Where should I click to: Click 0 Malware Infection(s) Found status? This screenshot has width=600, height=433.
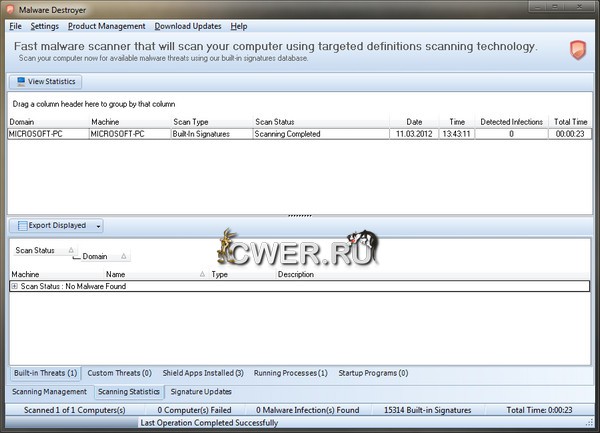308,410
